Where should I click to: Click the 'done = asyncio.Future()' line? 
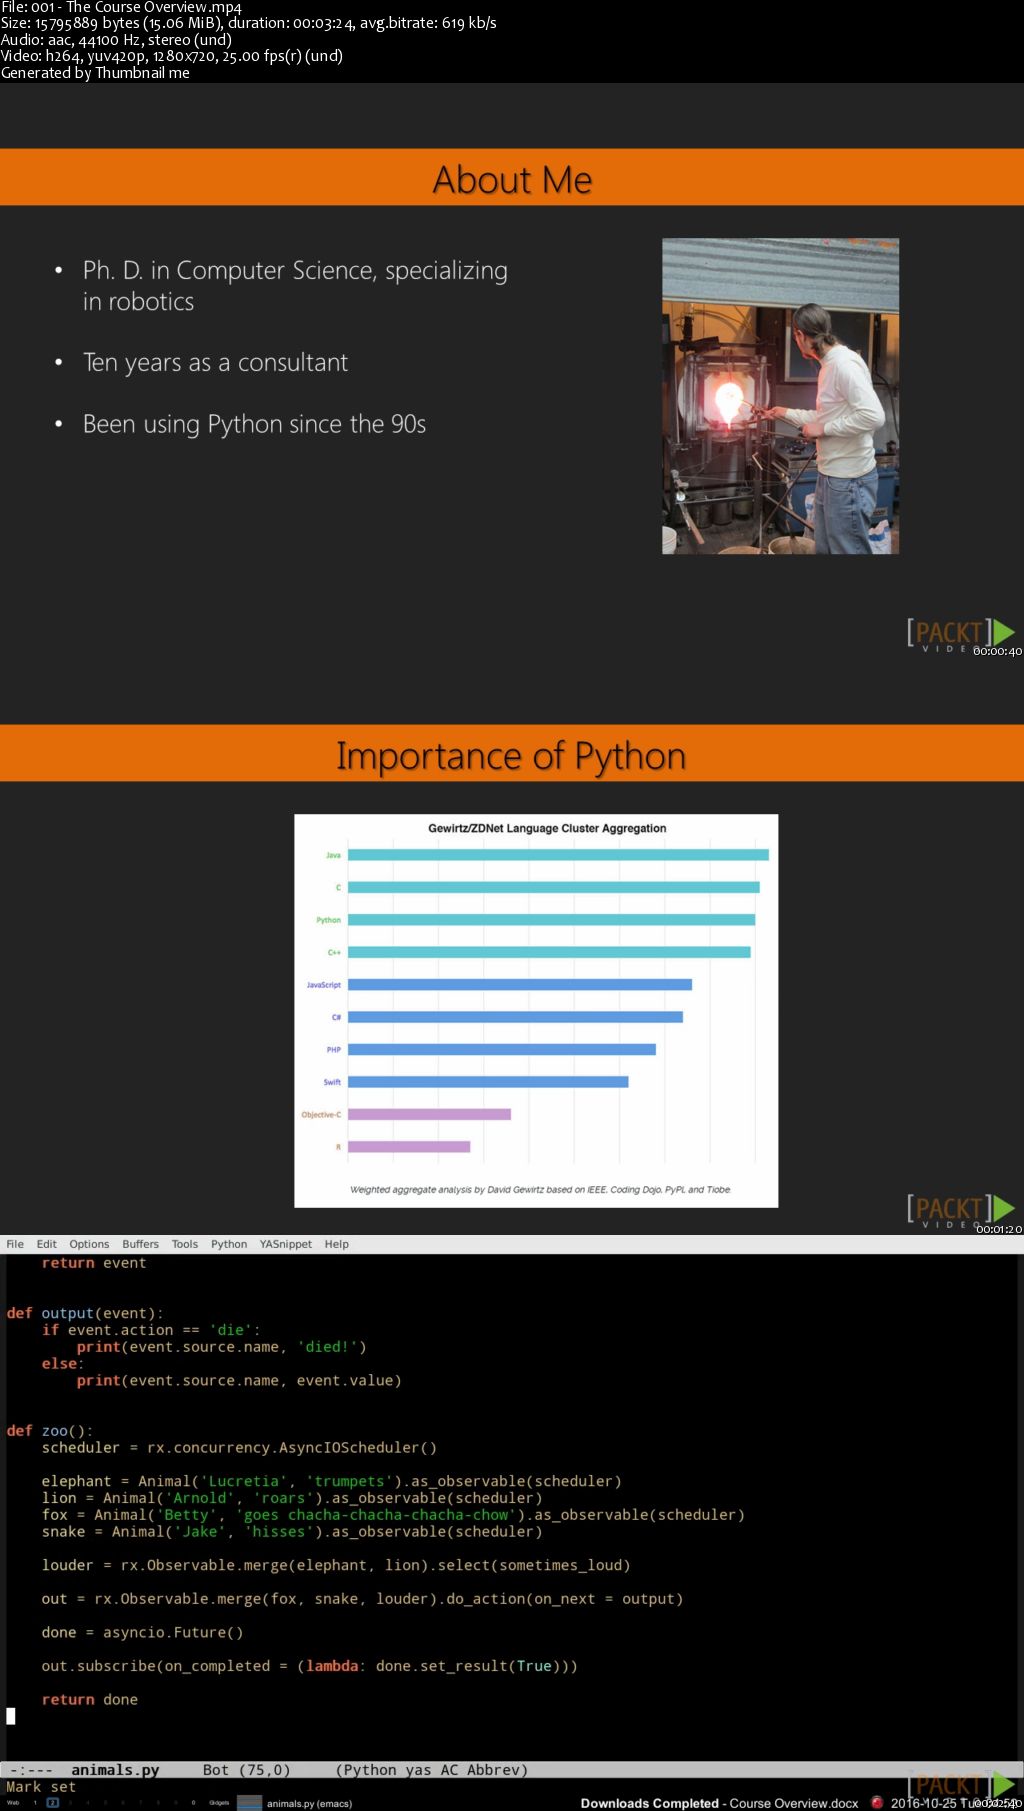142,1632
